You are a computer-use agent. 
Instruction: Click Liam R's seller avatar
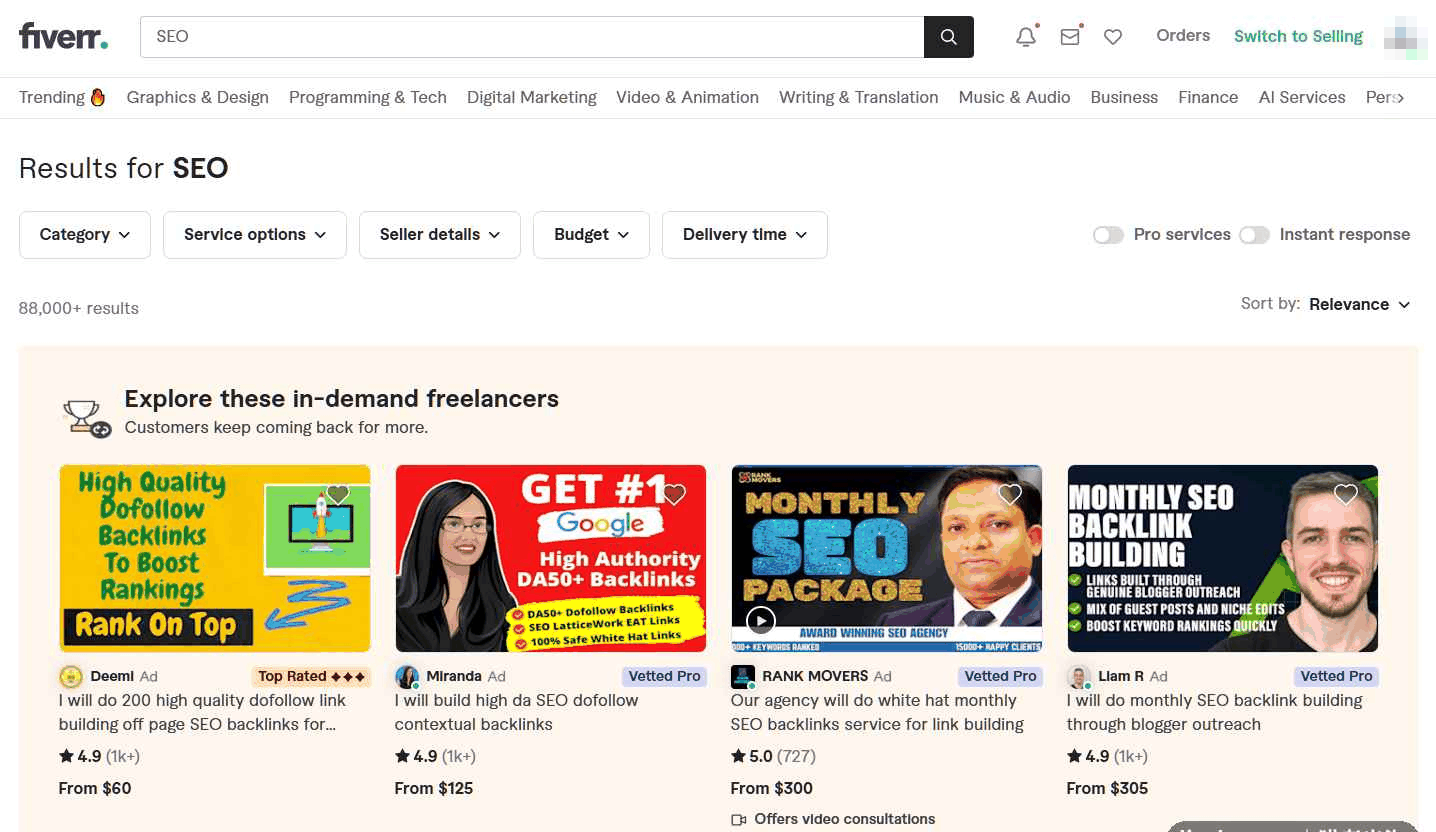tap(1079, 677)
